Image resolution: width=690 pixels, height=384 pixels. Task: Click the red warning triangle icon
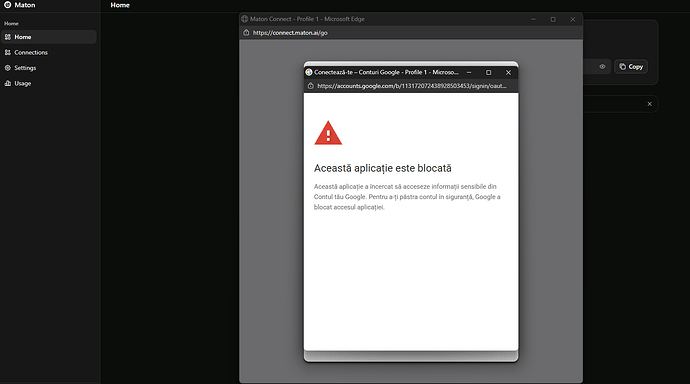[x=328, y=133]
